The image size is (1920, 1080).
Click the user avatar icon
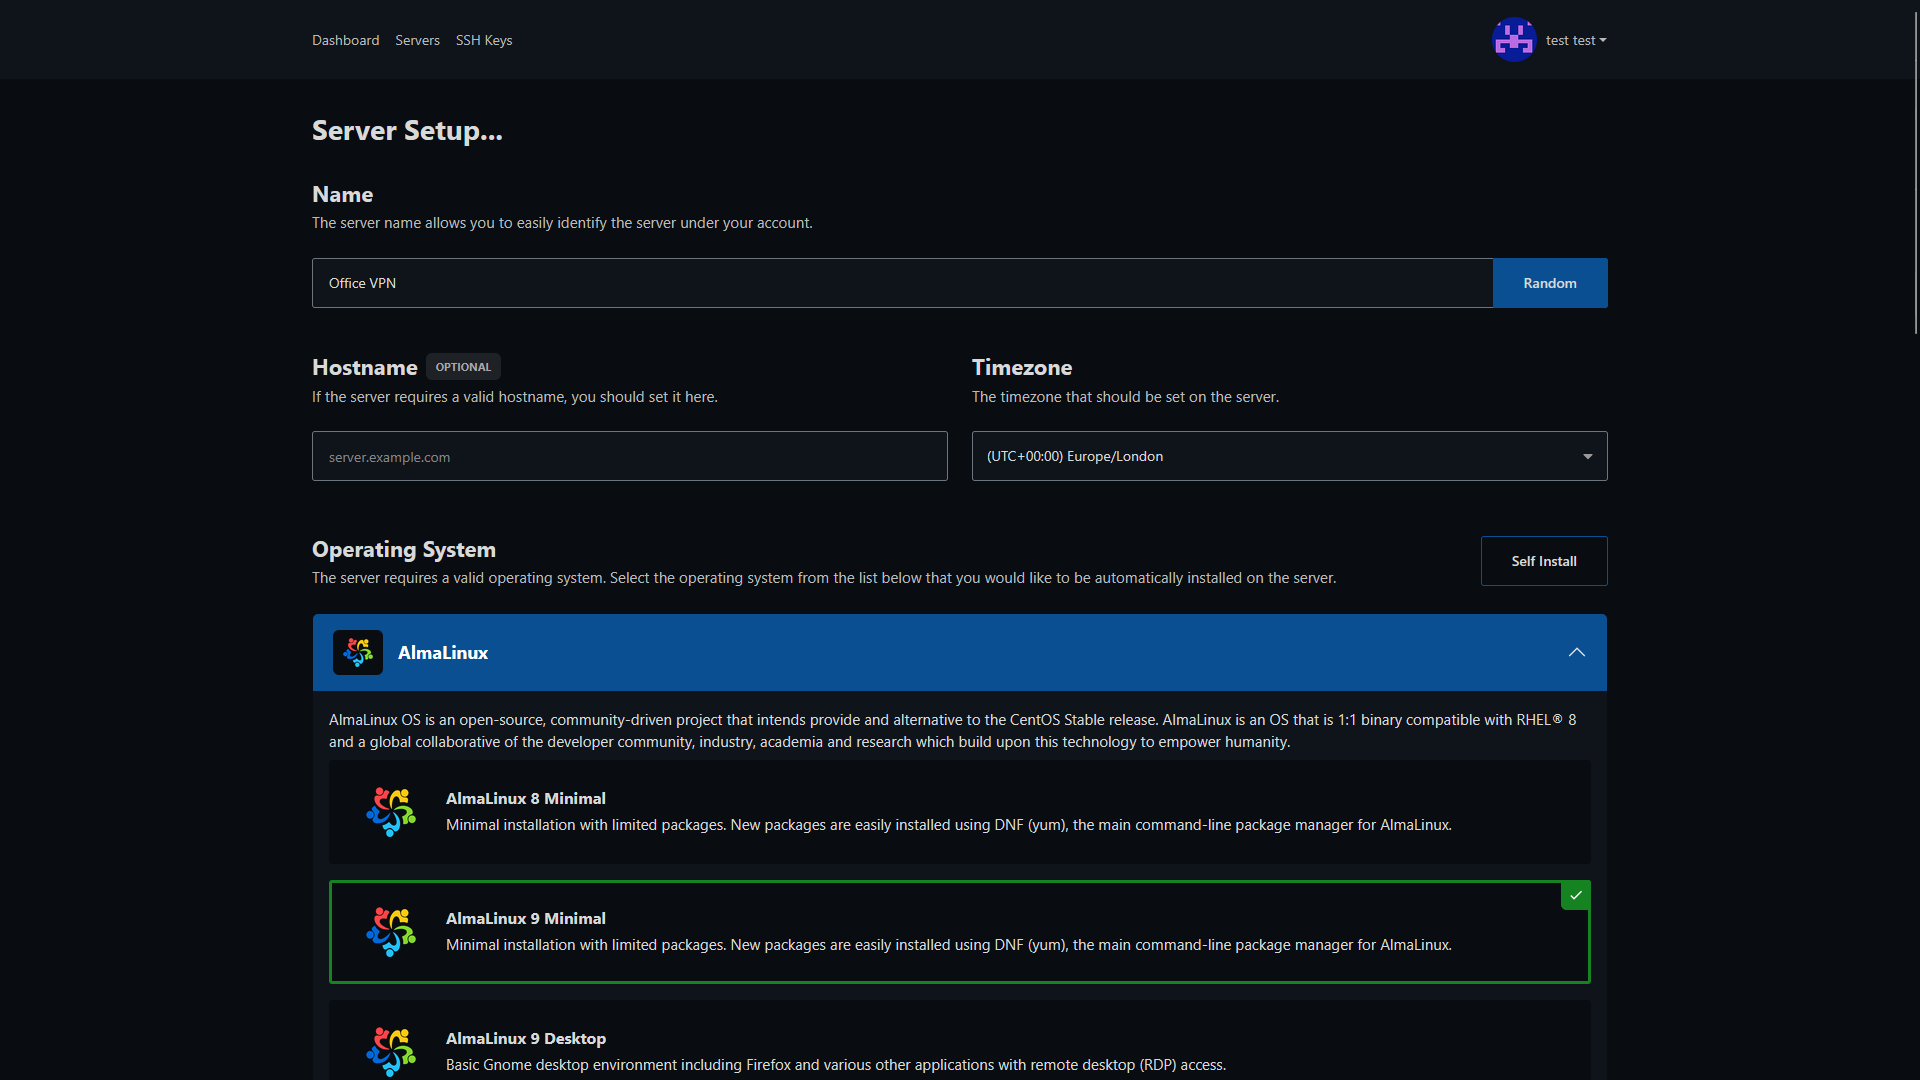click(x=1514, y=40)
